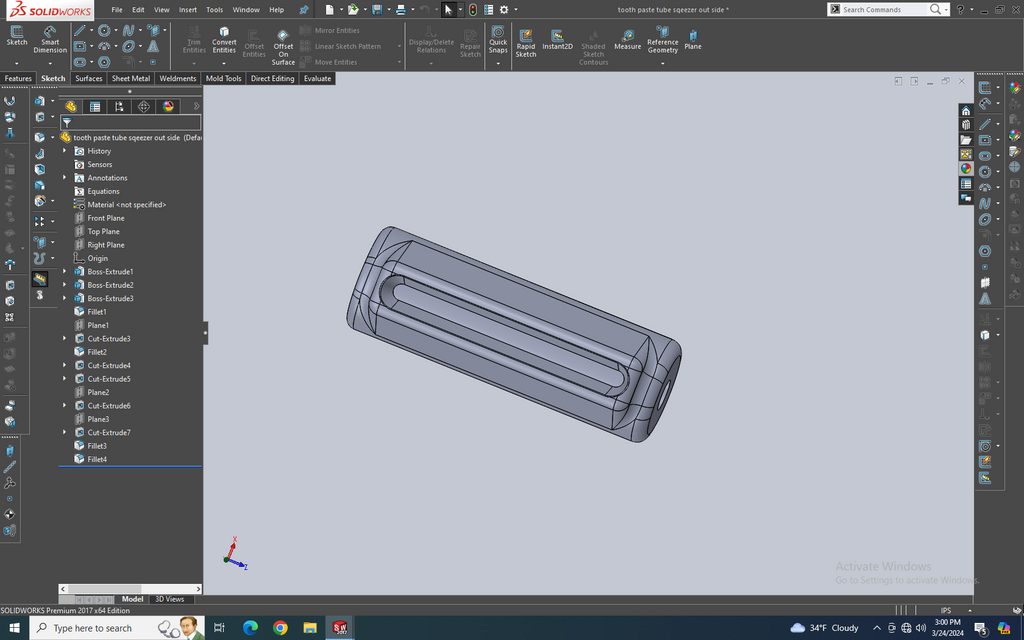Image resolution: width=1024 pixels, height=640 pixels.
Task: Click the Reference Geometry icon
Action: point(662,39)
